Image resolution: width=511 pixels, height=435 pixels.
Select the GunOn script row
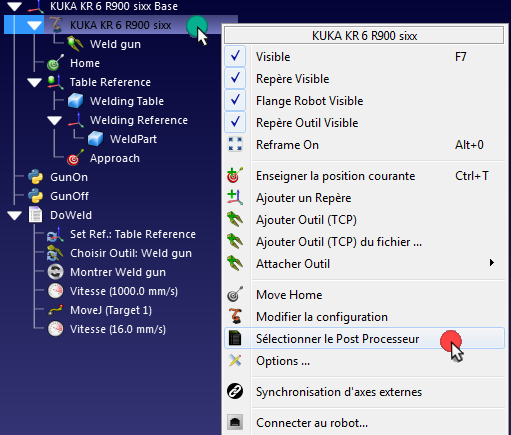click(x=69, y=177)
